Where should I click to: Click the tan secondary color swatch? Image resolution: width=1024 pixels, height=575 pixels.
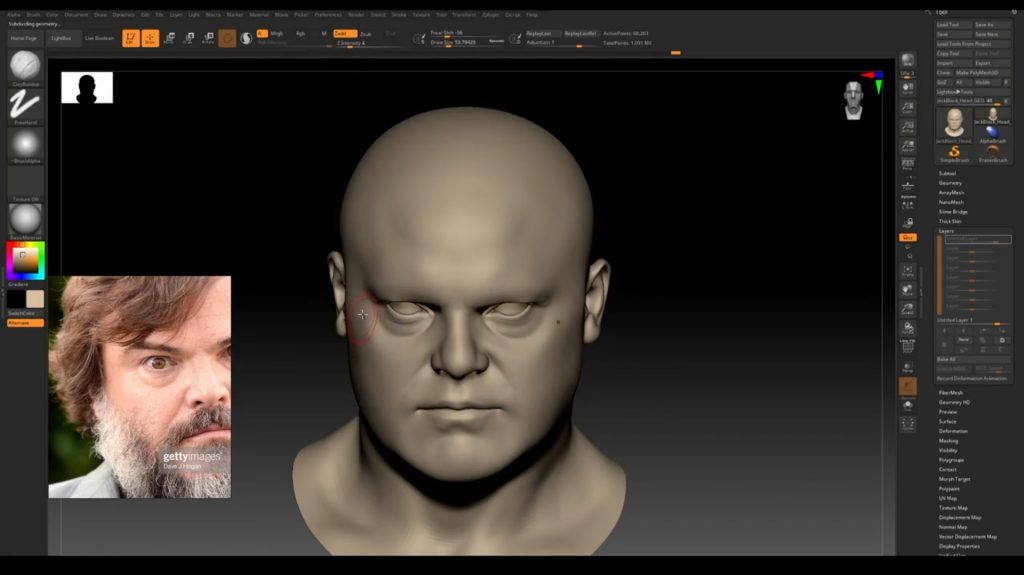[x=35, y=299]
